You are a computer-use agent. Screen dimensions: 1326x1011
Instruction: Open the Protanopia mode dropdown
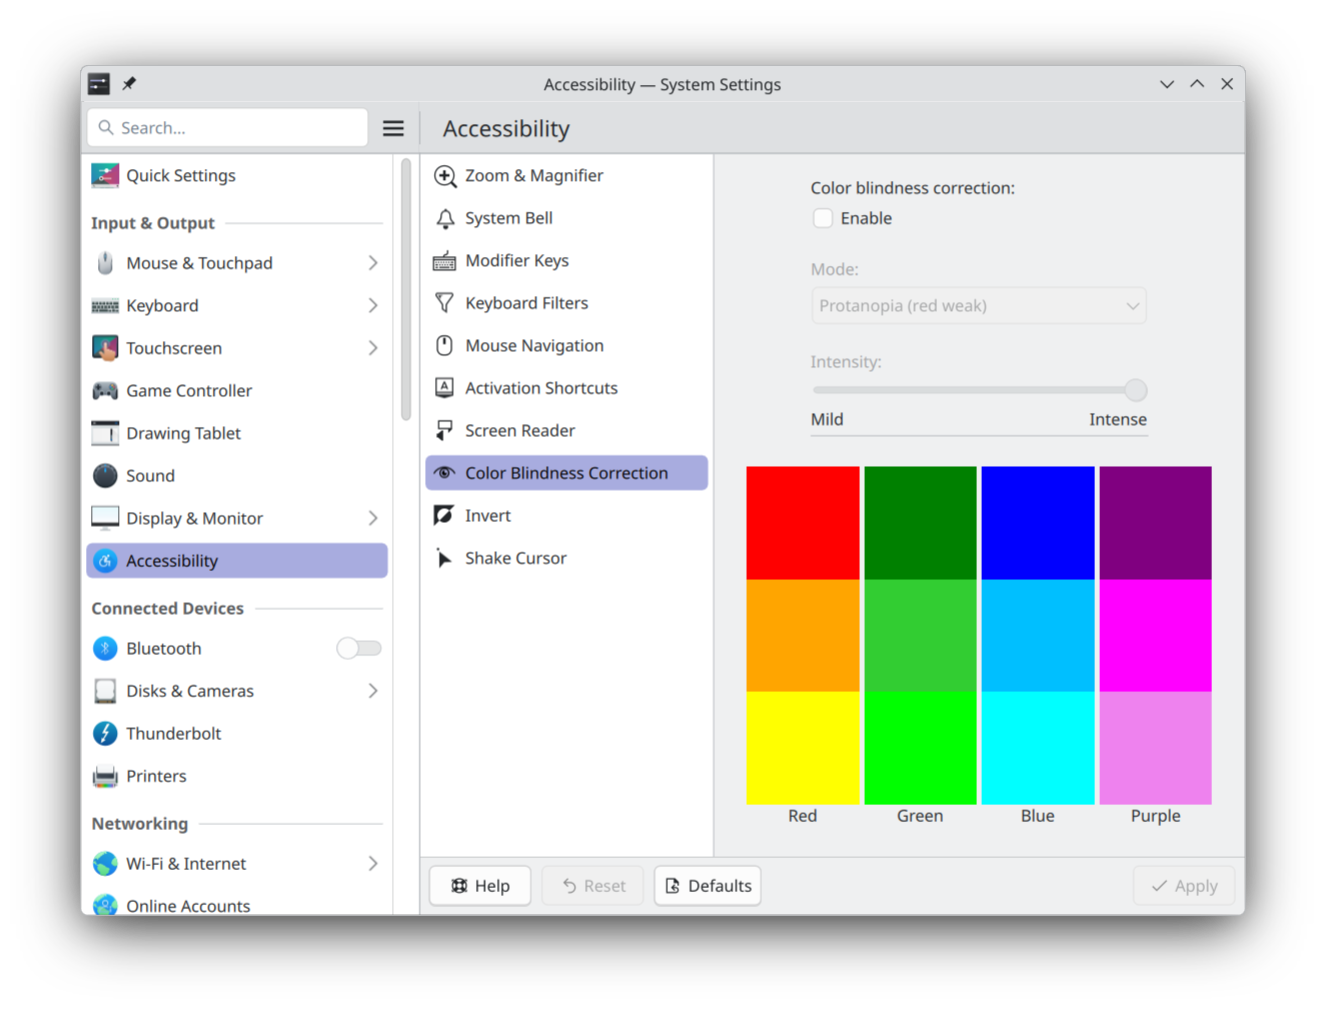(978, 306)
